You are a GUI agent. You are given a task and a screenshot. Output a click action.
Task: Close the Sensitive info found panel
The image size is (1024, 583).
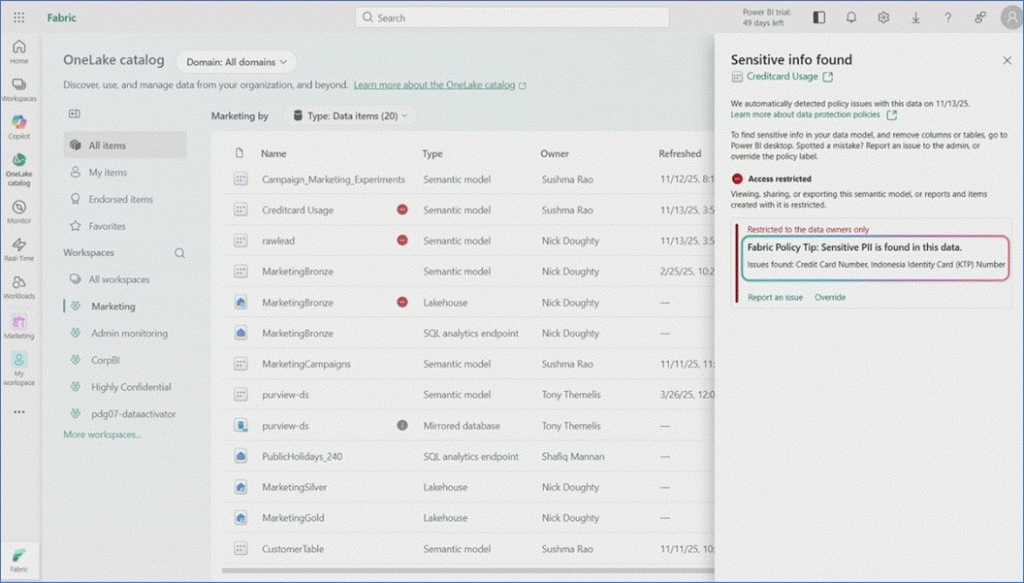pyautogui.click(x=1006, y=61)
